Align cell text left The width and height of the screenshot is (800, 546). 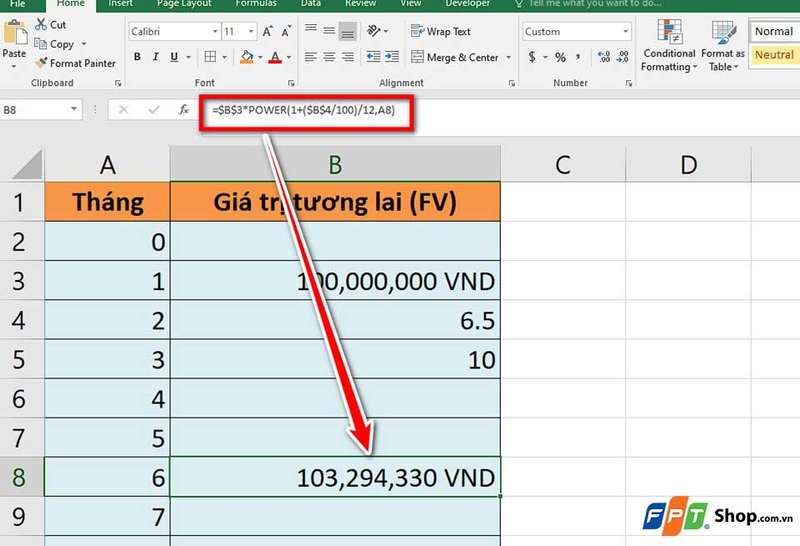tap(311, 57)
